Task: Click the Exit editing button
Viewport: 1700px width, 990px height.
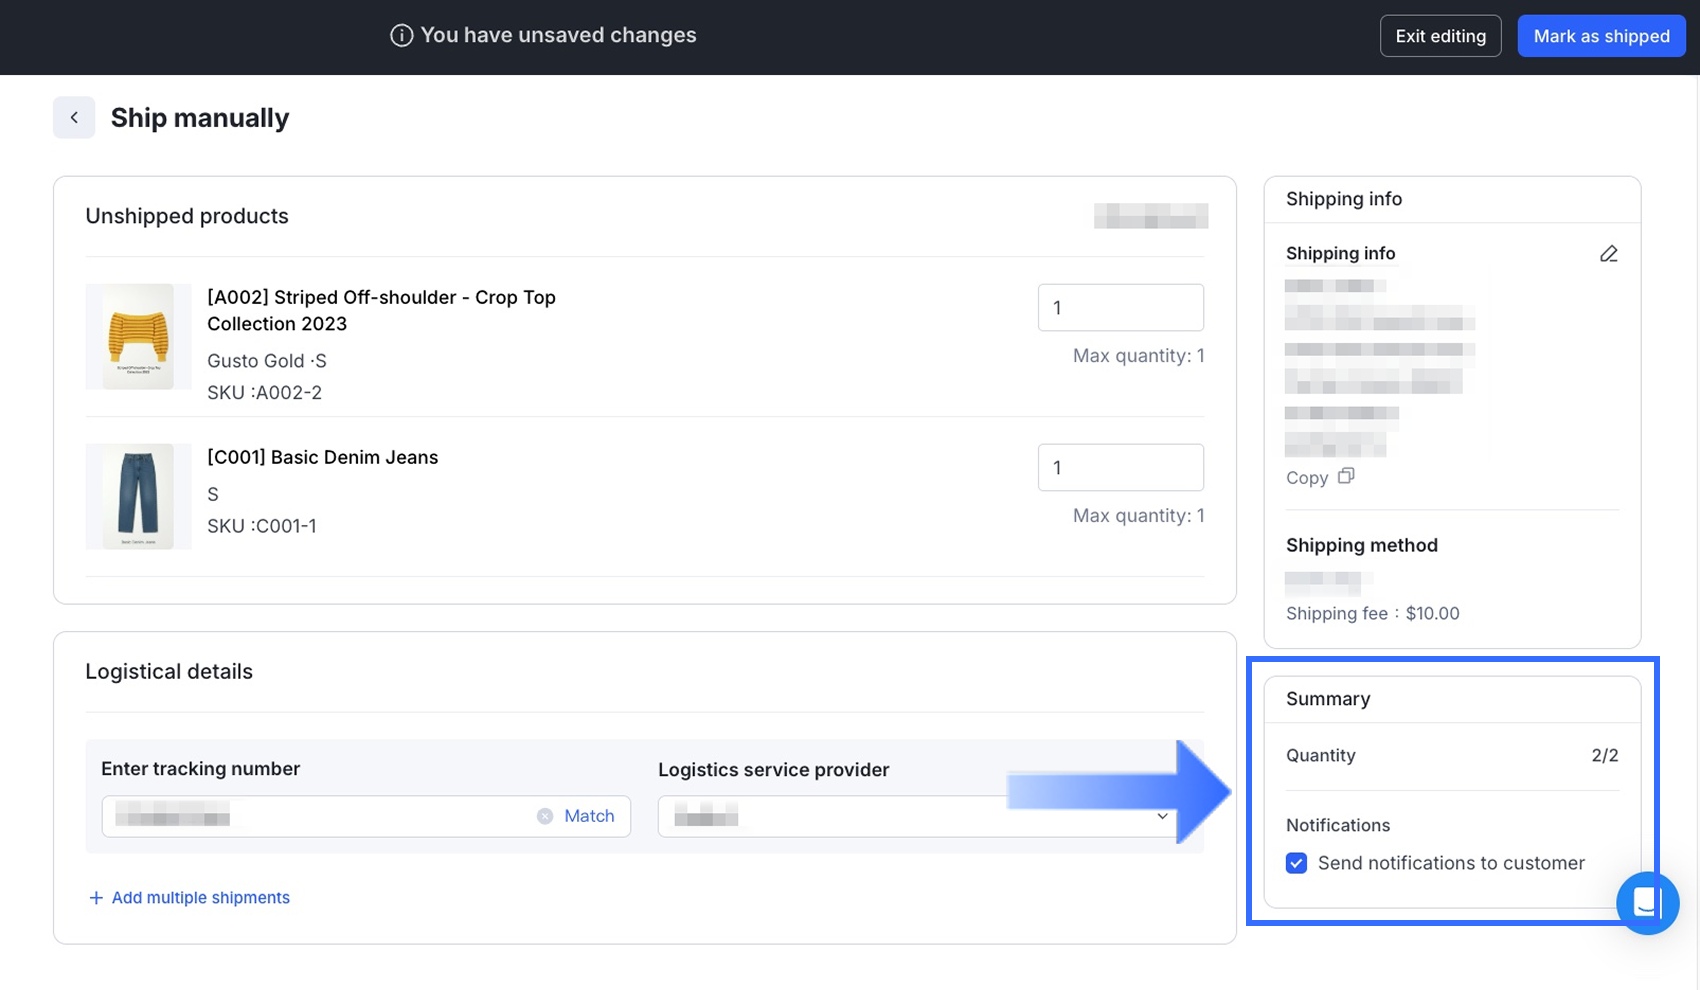Action: click(x=1440, y=36)
